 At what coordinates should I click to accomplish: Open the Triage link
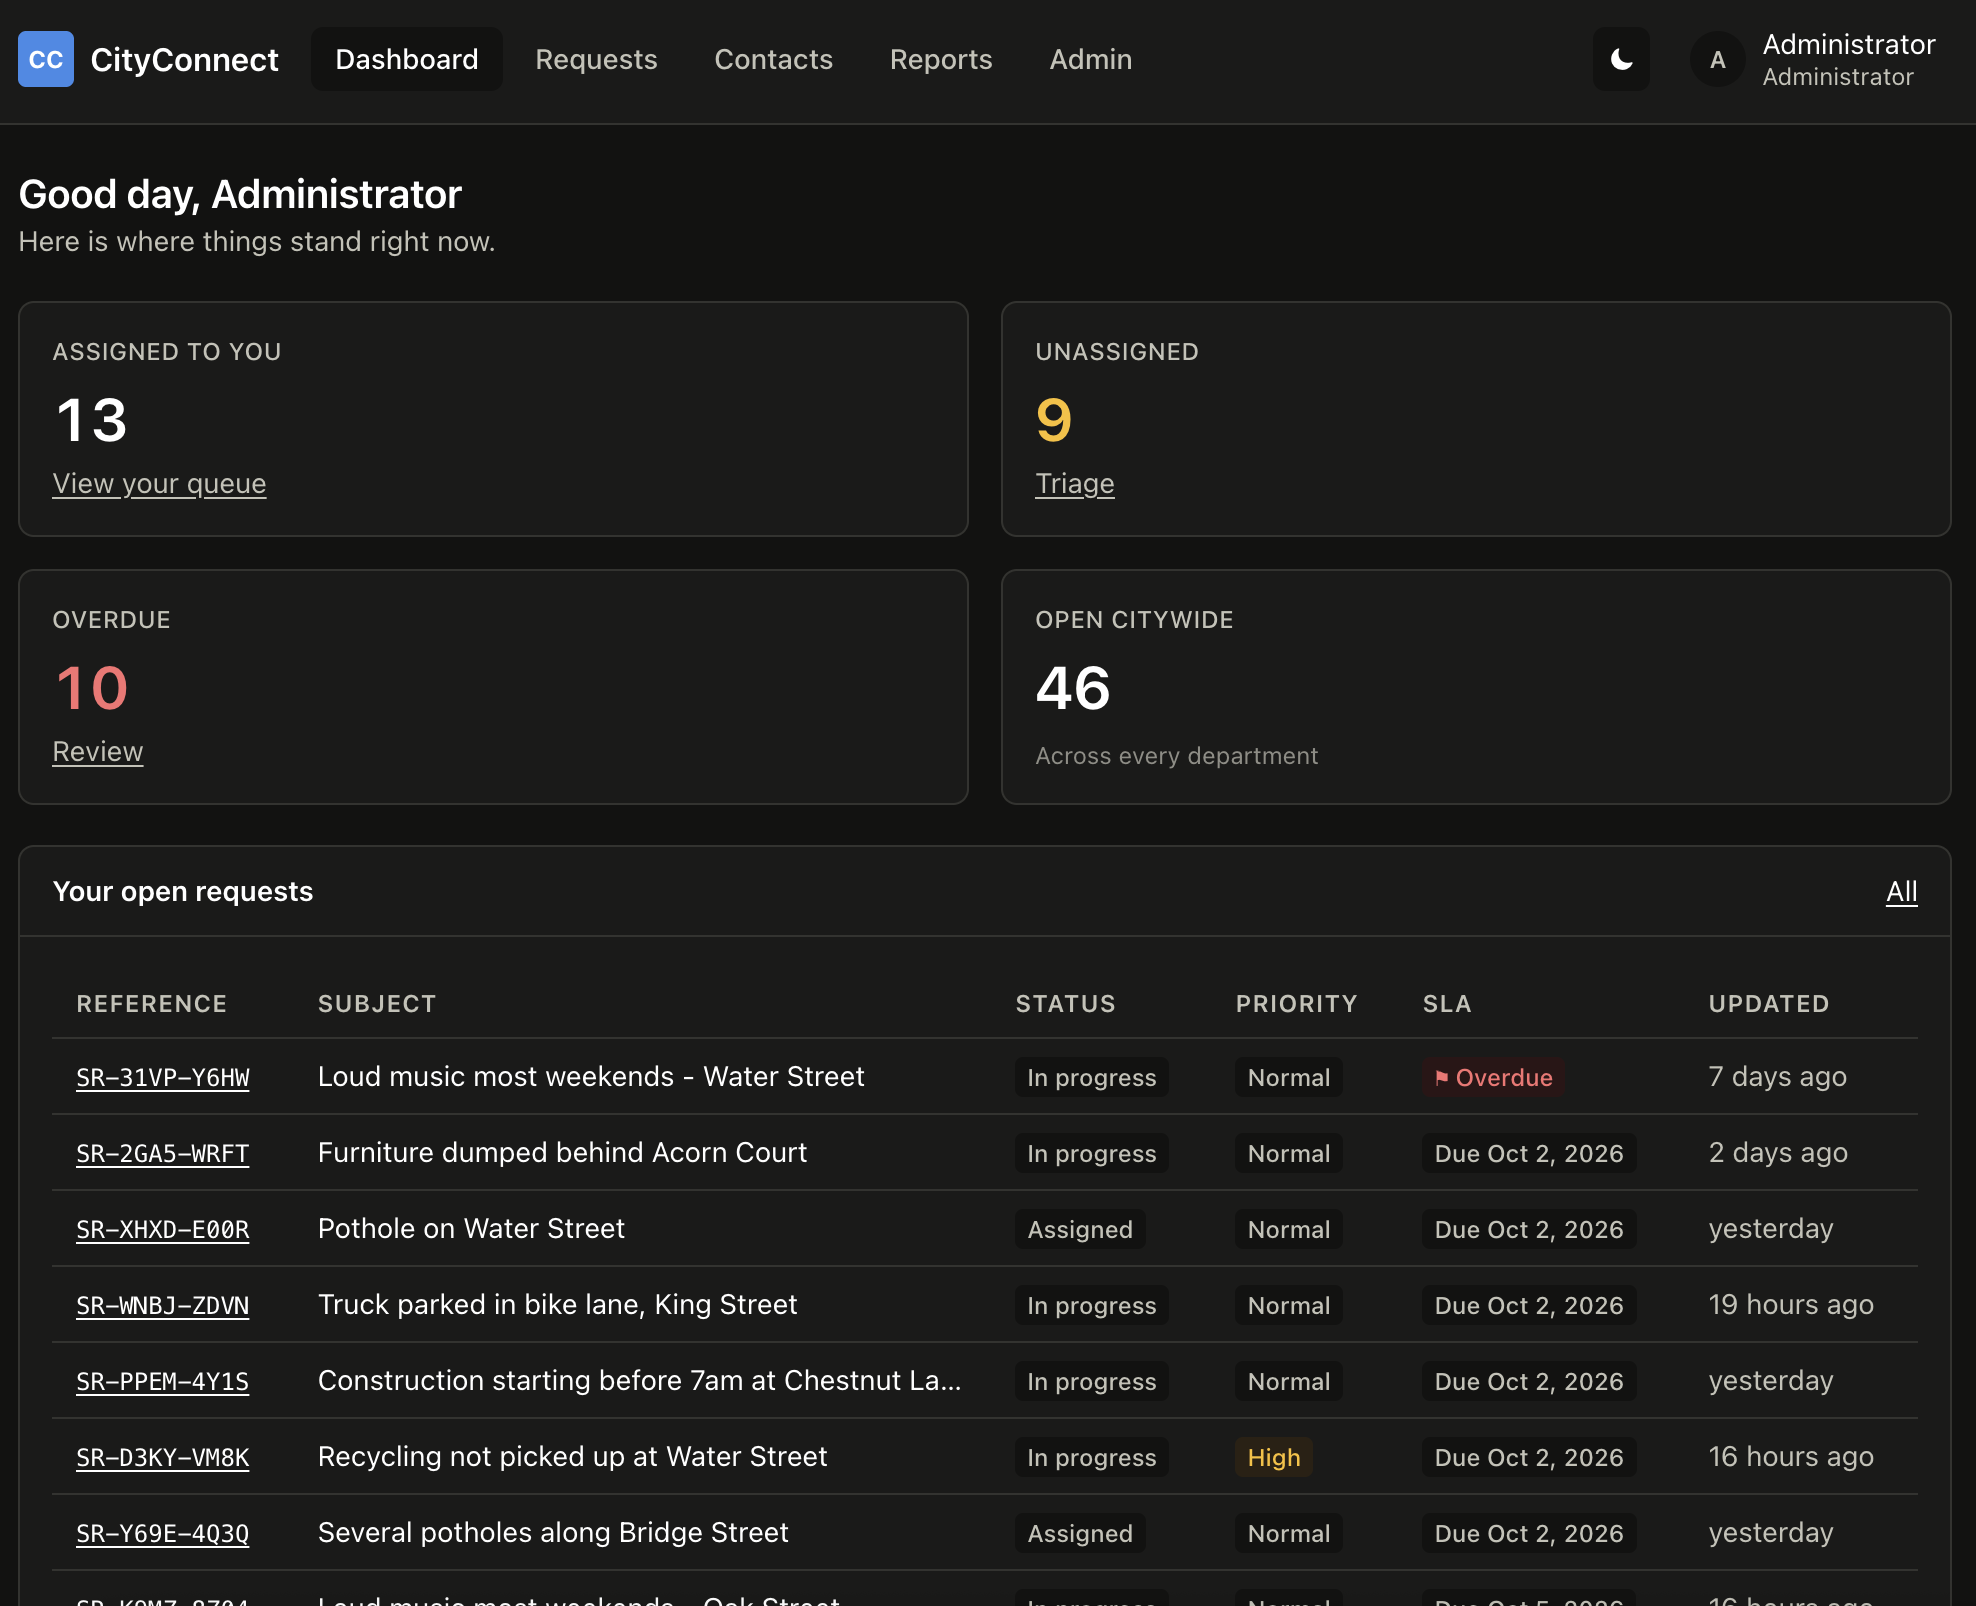(1075, 484)
